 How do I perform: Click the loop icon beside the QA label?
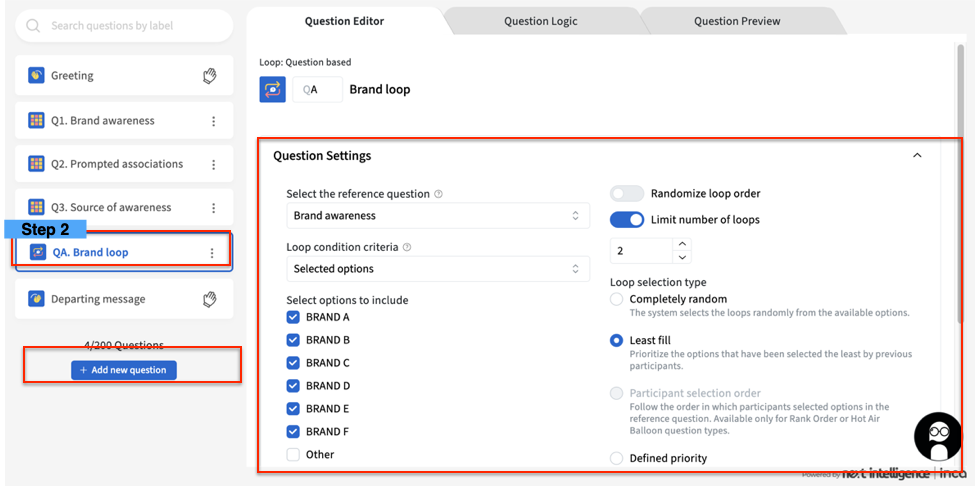click(x=272, y=89)
